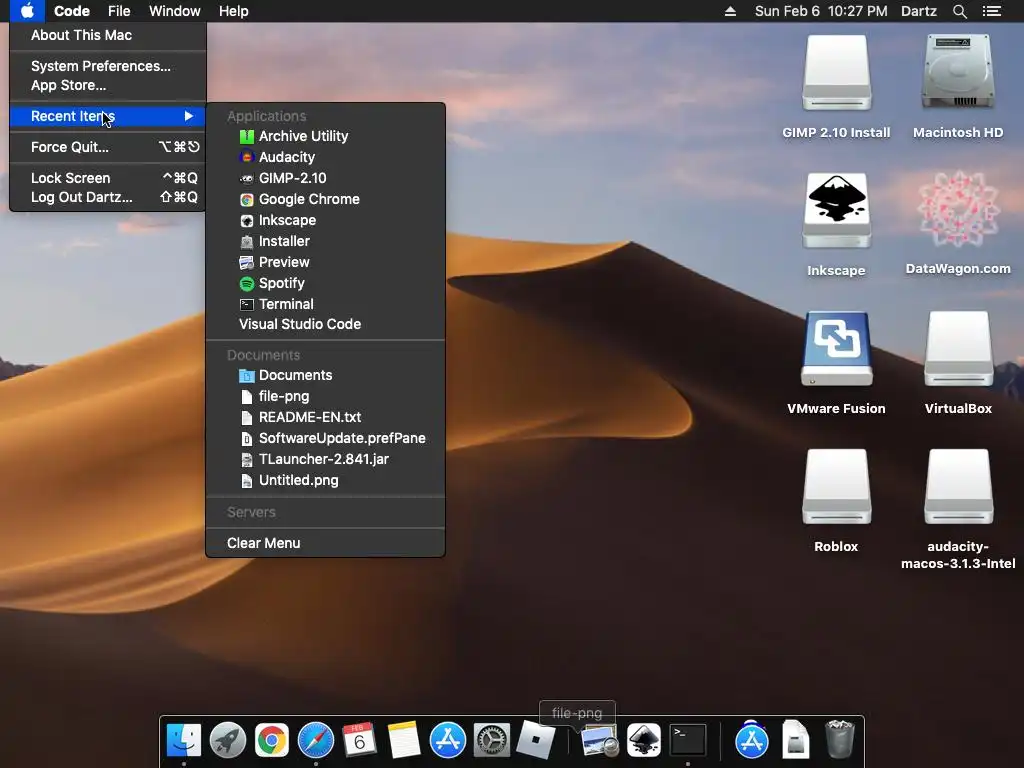
Task: Choose Lock Screen menu entry
Action: 108,178
